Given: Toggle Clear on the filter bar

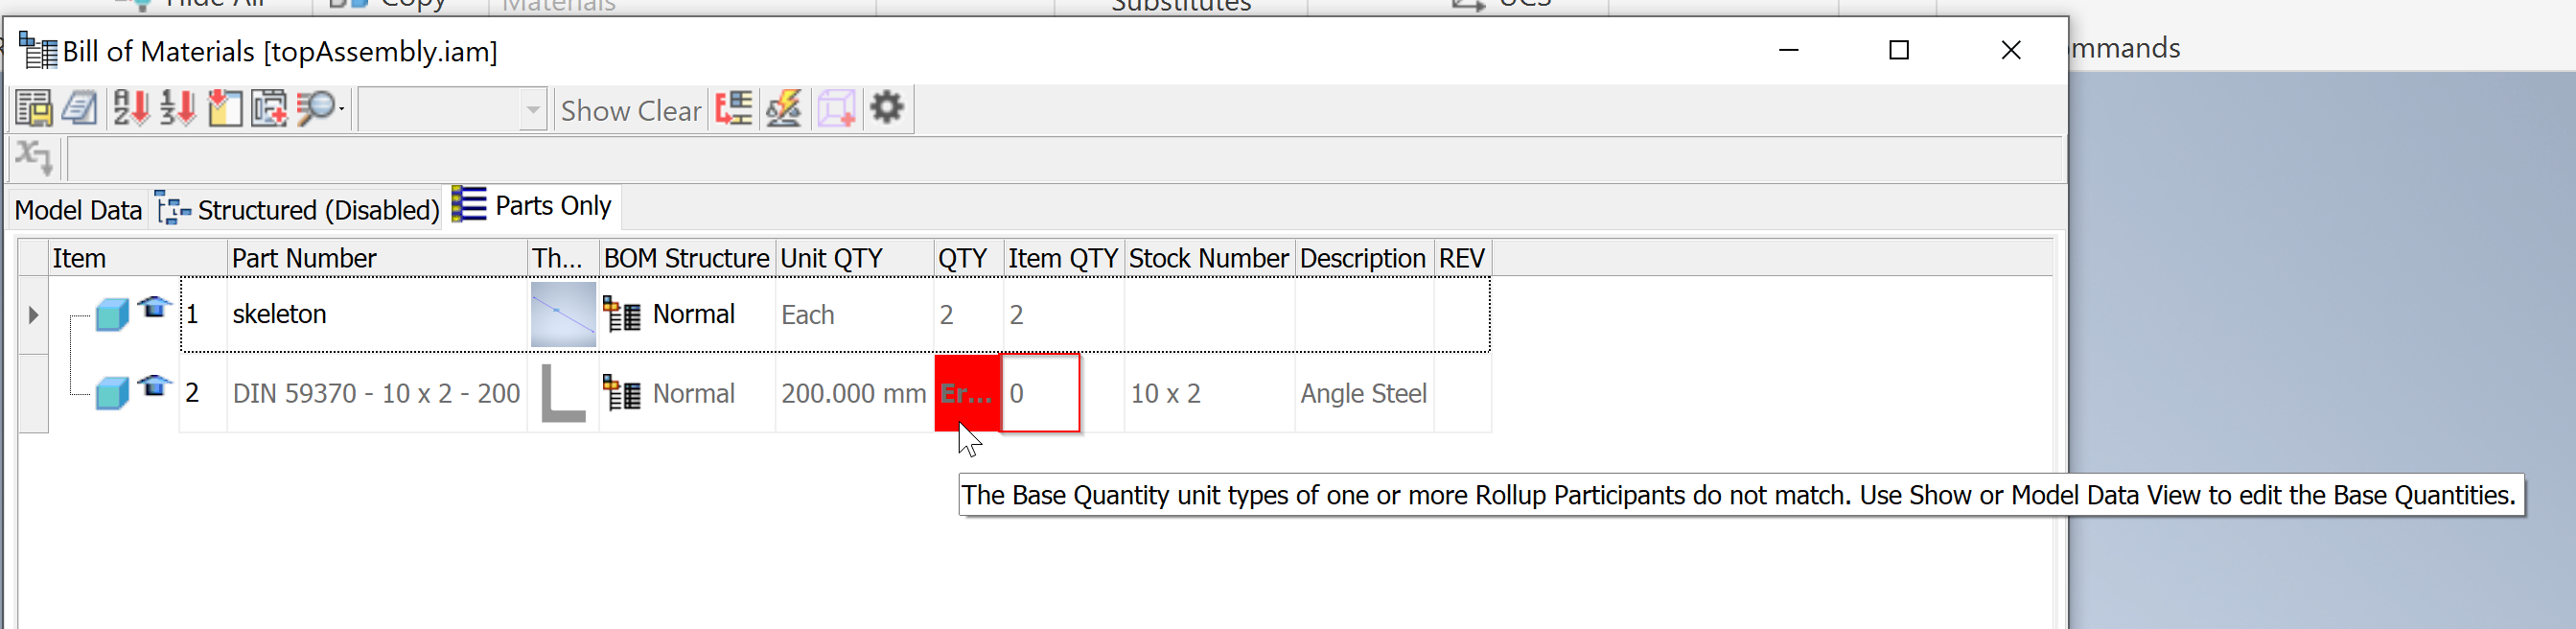Looking at the screenshot, I should pos(668,110).
